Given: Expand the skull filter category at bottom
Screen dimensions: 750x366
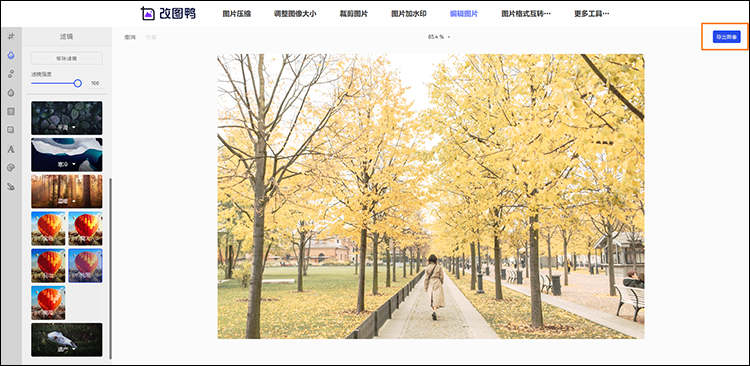Looking at the screenshot, I should point(66,339).
